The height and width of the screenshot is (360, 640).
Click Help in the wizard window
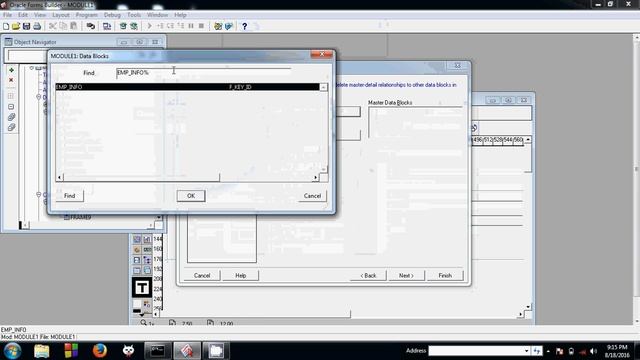[x=240, y=276]
